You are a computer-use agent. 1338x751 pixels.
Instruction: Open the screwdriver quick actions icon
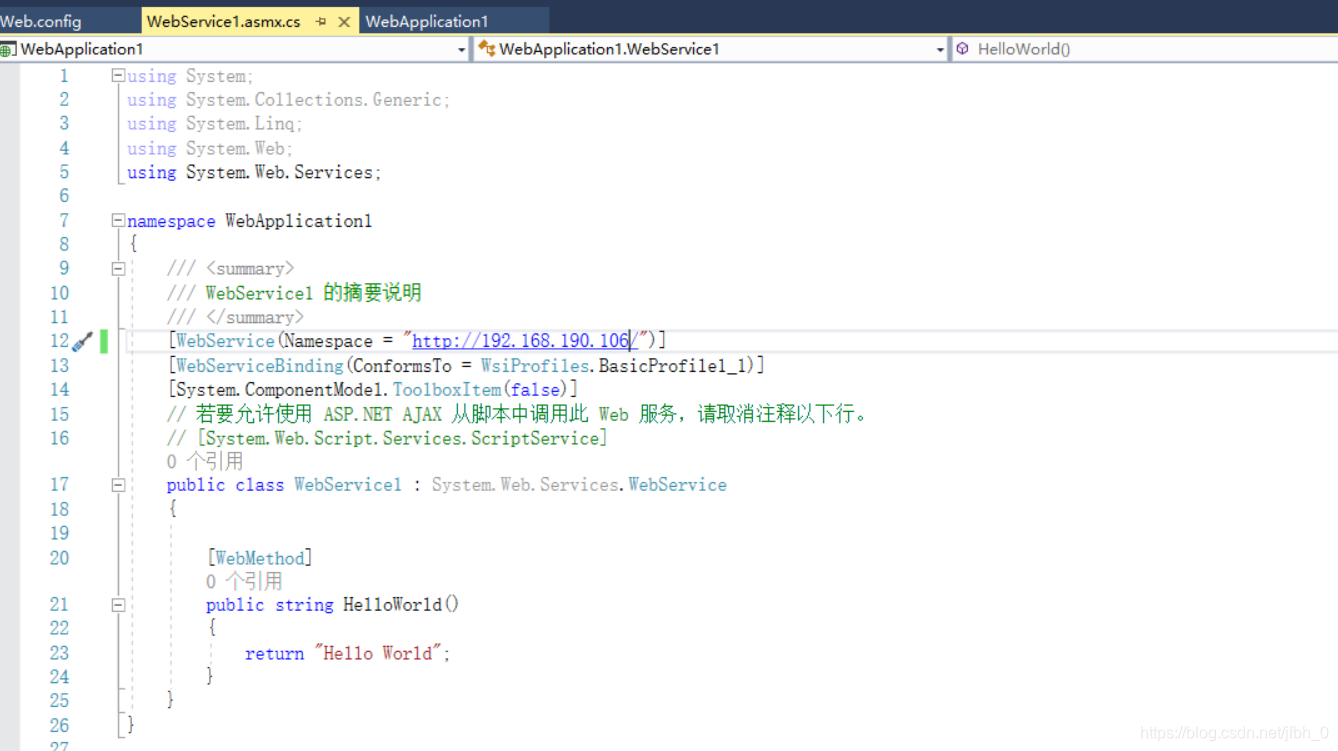(x=83, y=341)
